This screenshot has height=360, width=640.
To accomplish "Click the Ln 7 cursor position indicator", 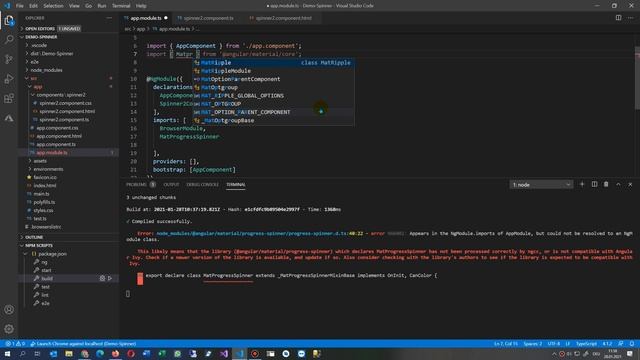I will pos(506,344).
